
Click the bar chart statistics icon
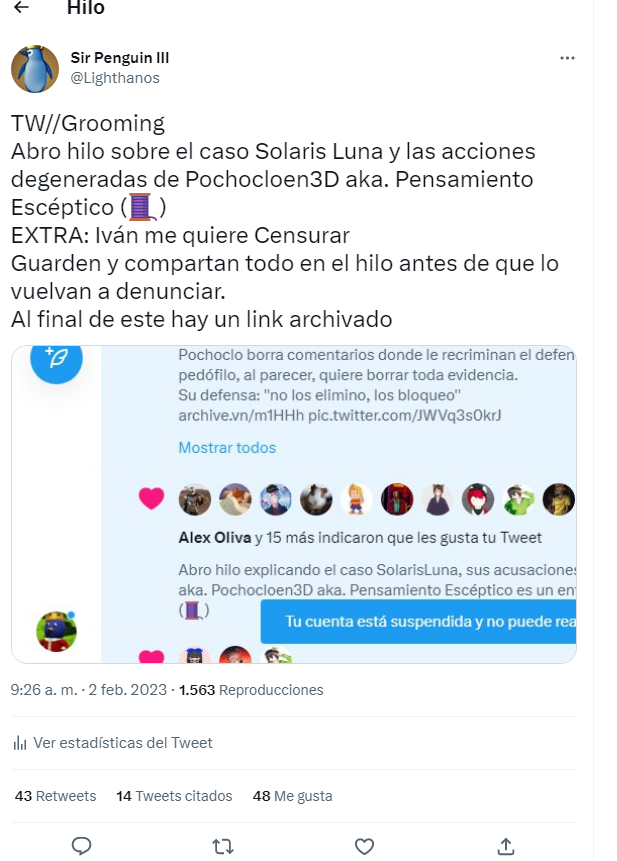pos(20,743)
